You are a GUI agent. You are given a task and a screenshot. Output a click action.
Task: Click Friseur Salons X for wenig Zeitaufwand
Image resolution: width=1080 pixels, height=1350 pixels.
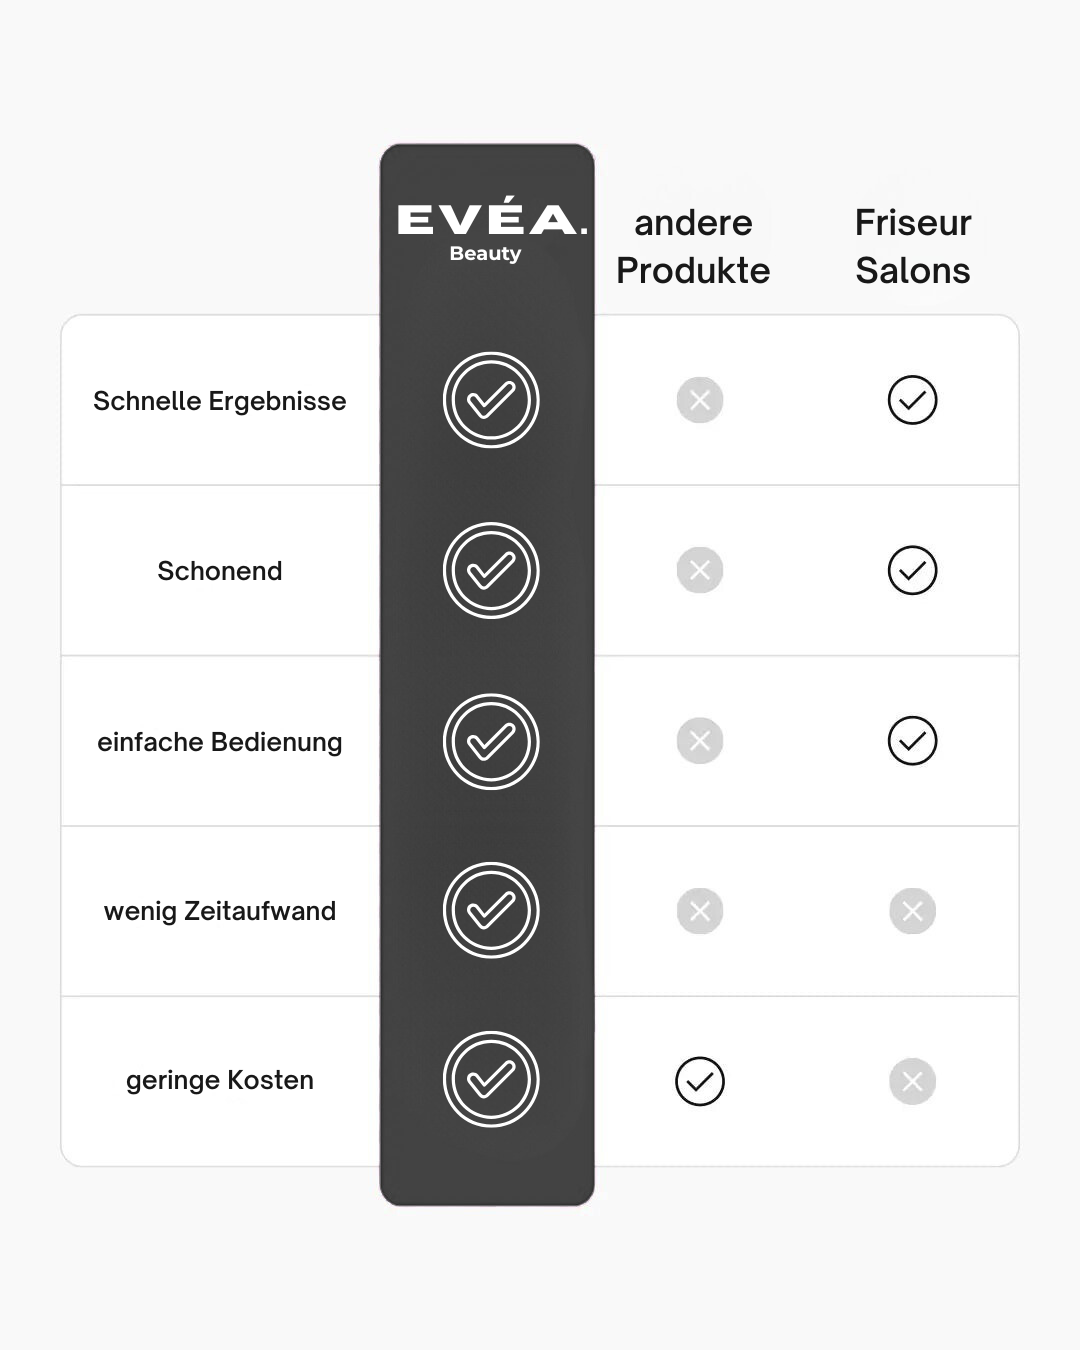[912, 911]
